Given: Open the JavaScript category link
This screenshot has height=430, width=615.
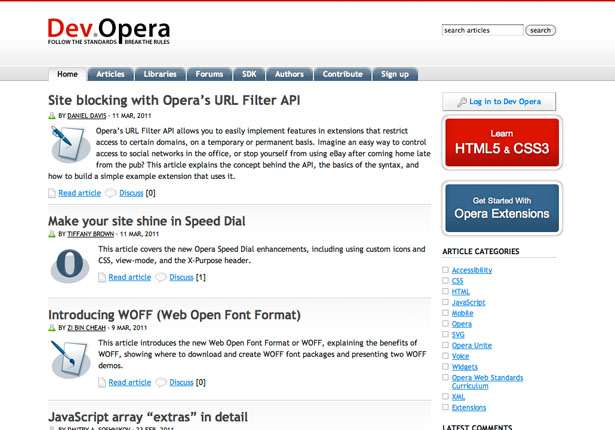Looking at the screenshot, I should tap(469, 302).
